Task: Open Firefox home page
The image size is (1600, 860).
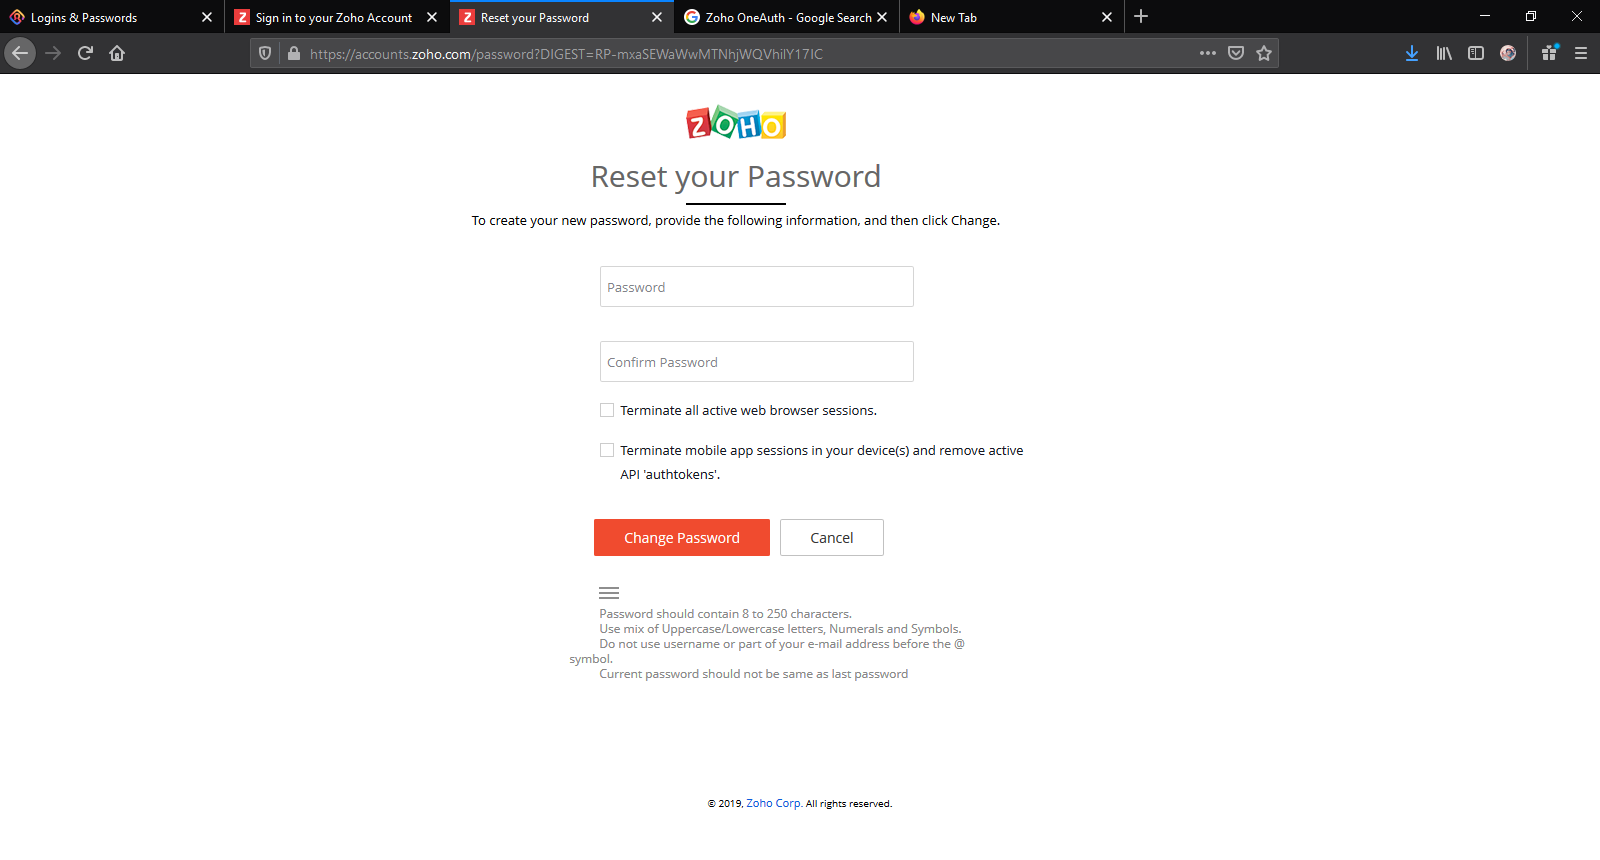Action: 117,53
